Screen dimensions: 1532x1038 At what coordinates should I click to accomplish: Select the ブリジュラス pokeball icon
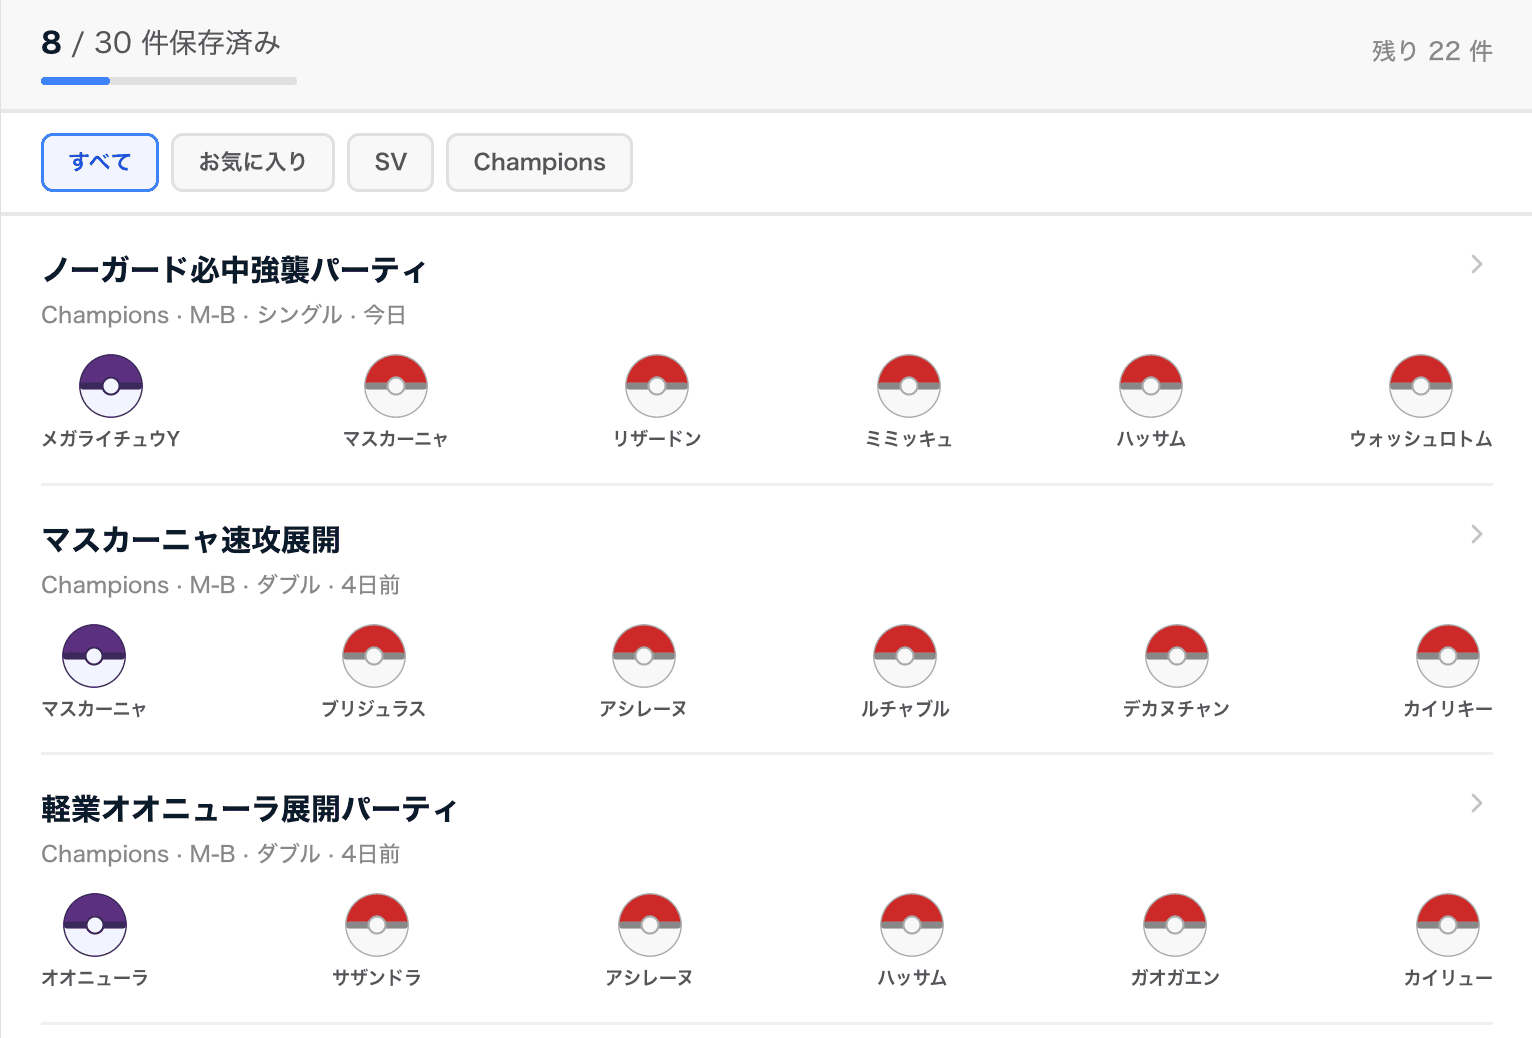coord(374,655)
